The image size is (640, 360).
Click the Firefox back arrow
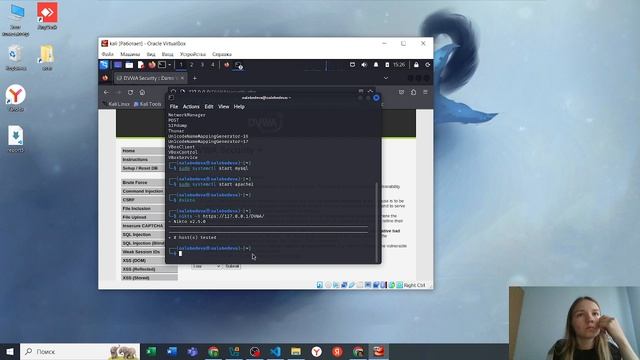click(x=107, y=92)
